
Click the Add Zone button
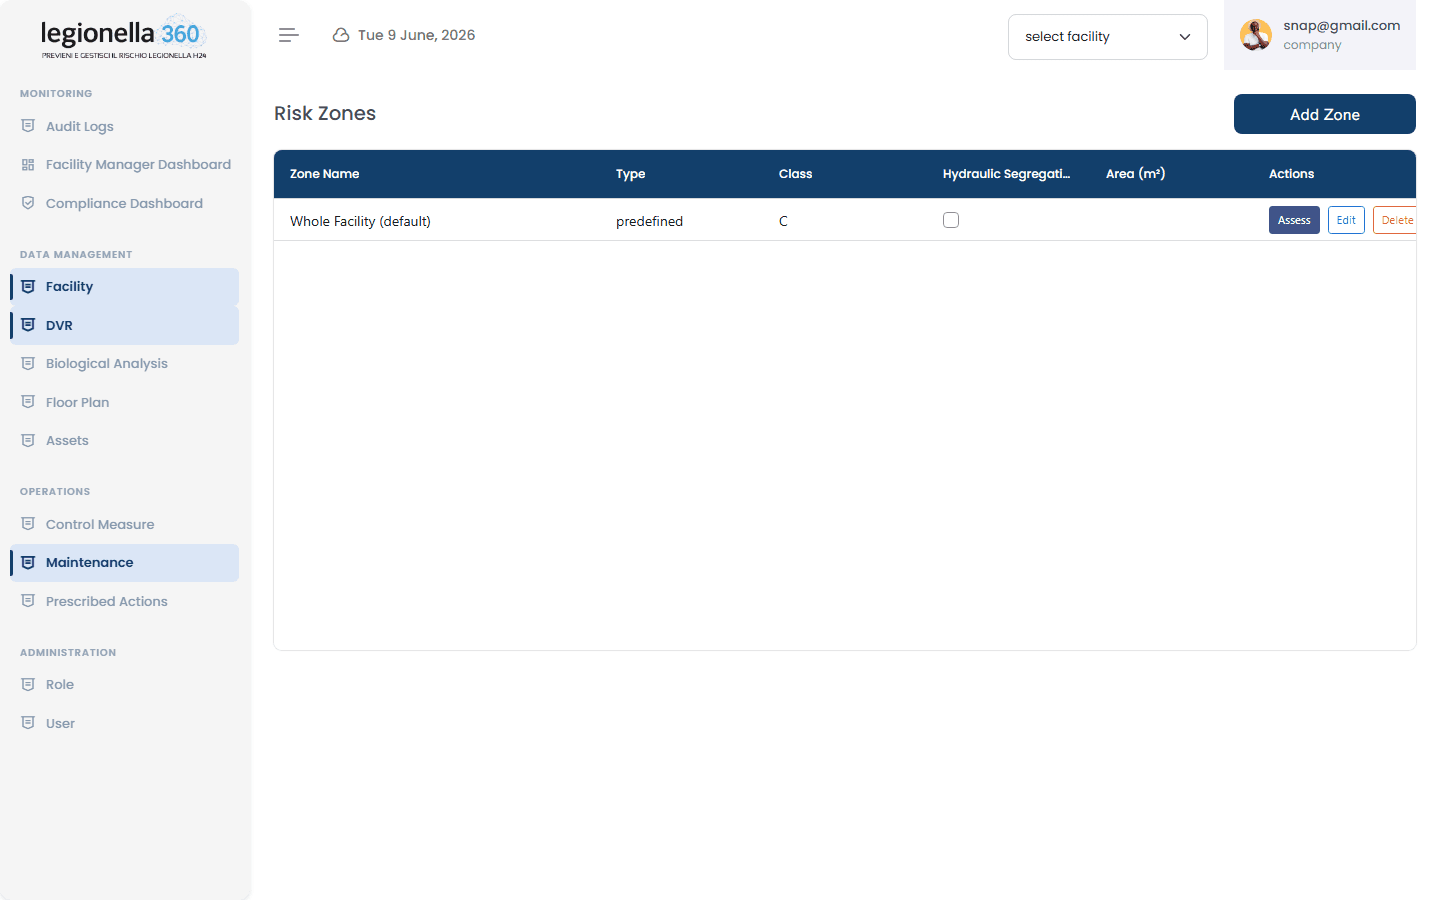[1325, 114]
